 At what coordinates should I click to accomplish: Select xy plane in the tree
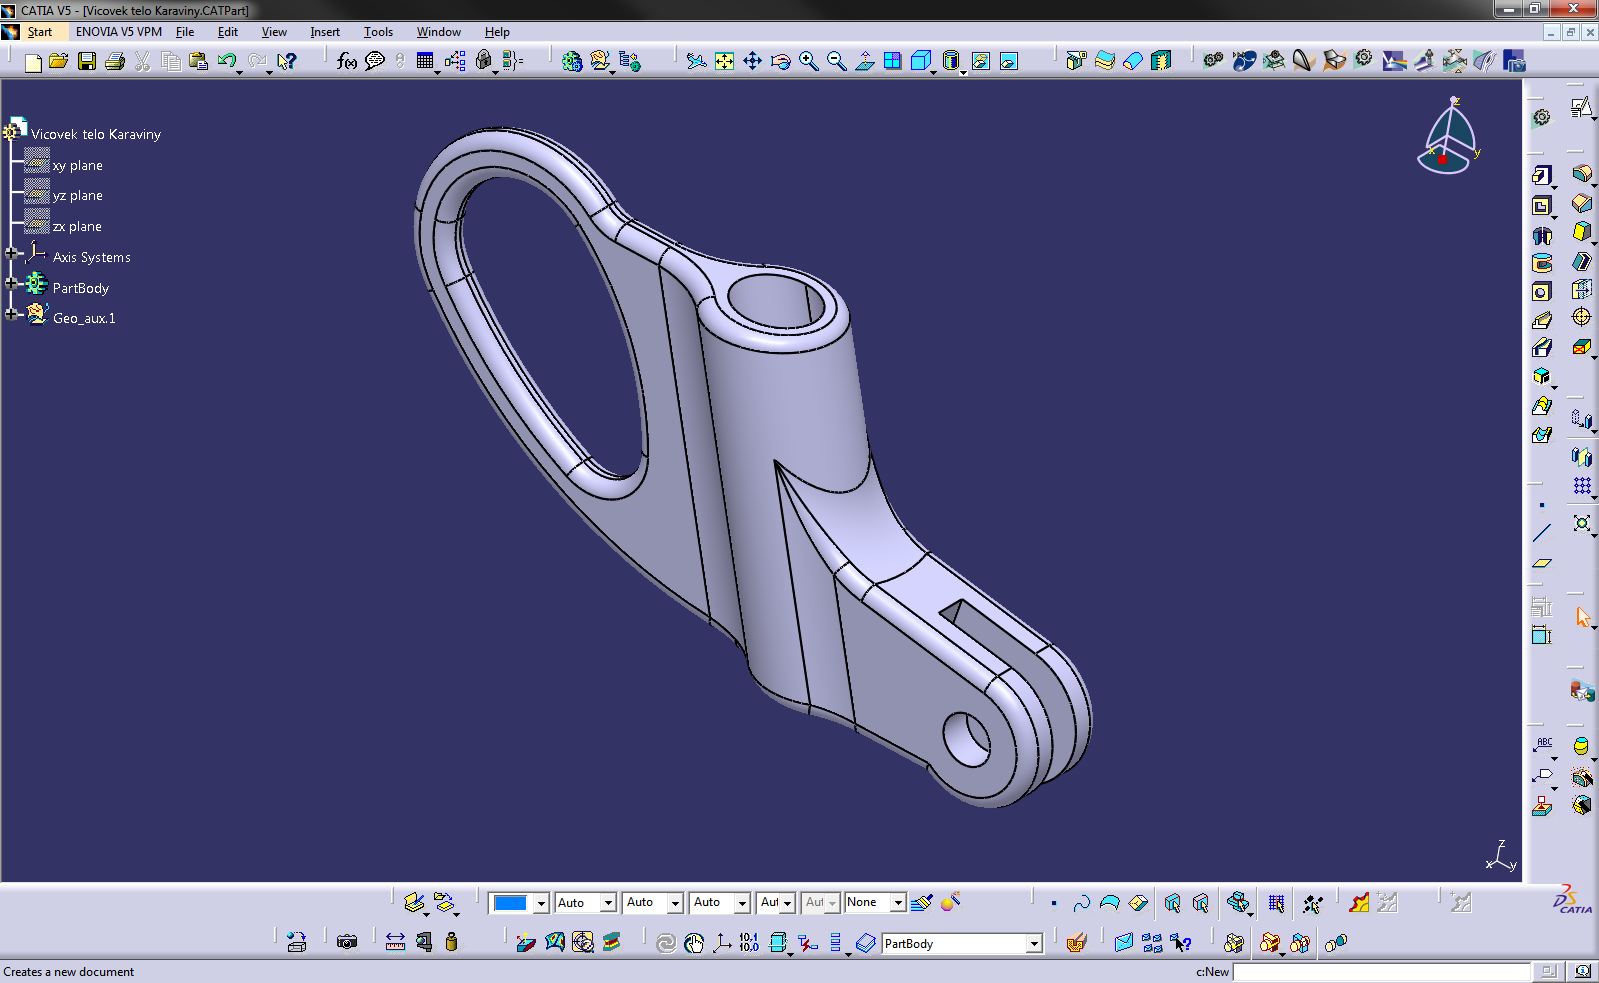77,165
